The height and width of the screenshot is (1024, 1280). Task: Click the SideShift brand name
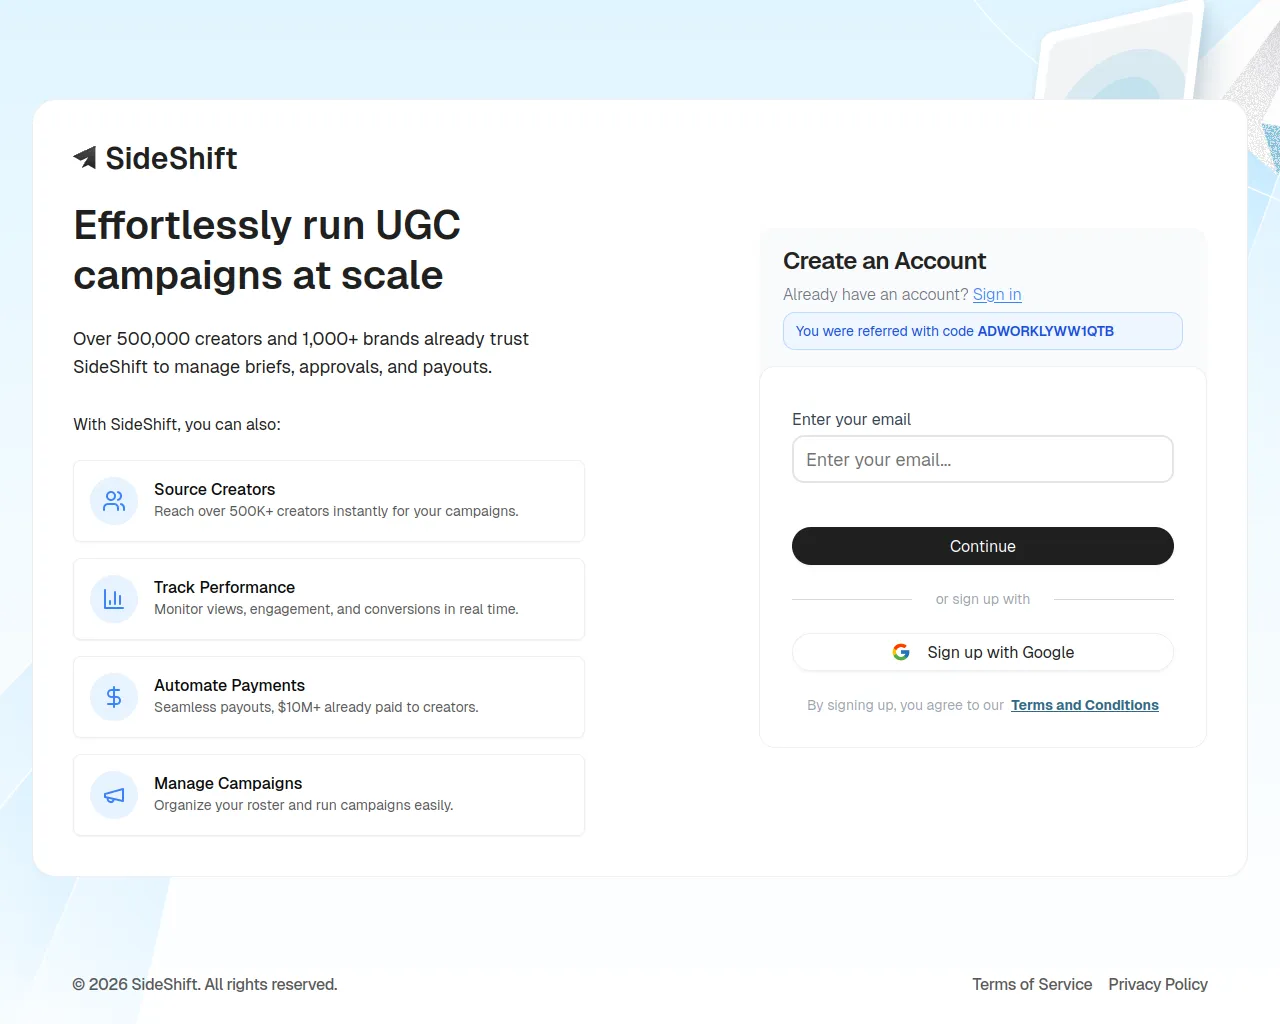tap(172, 158)
